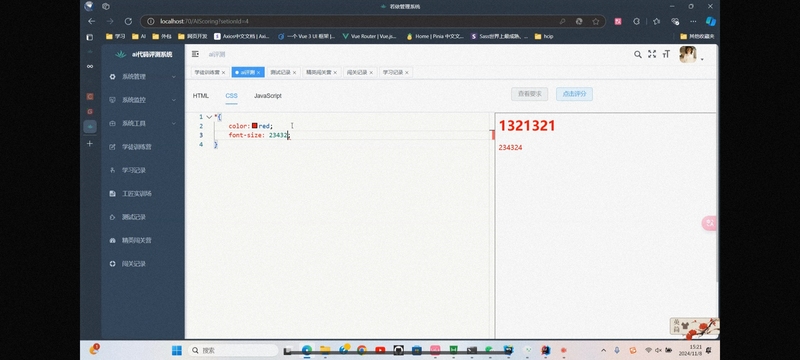
Task: Close the 学徒训练营 page tag
Action: coord(223,72)
